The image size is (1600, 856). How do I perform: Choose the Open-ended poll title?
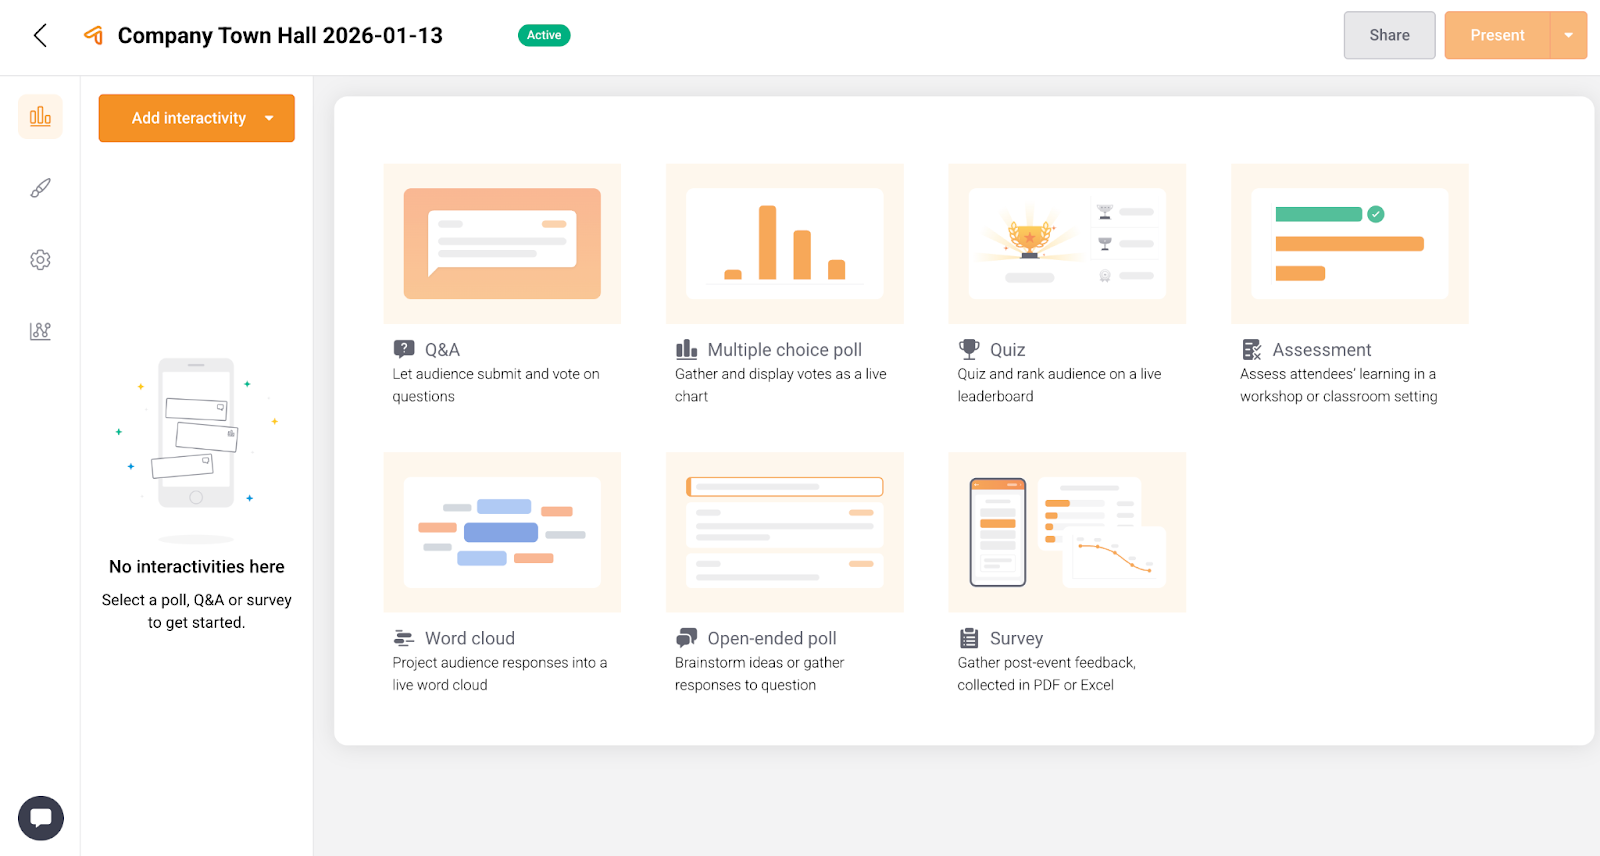771,638
